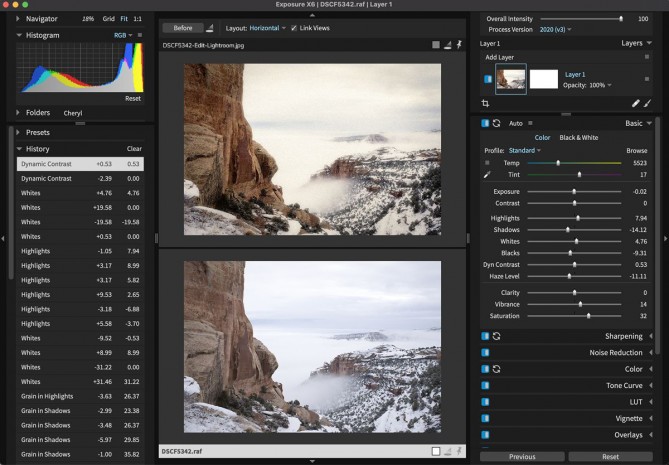Toggle Tone Curve panel switch
This screenshot has width=669, height=465.
tap(485, 385)
